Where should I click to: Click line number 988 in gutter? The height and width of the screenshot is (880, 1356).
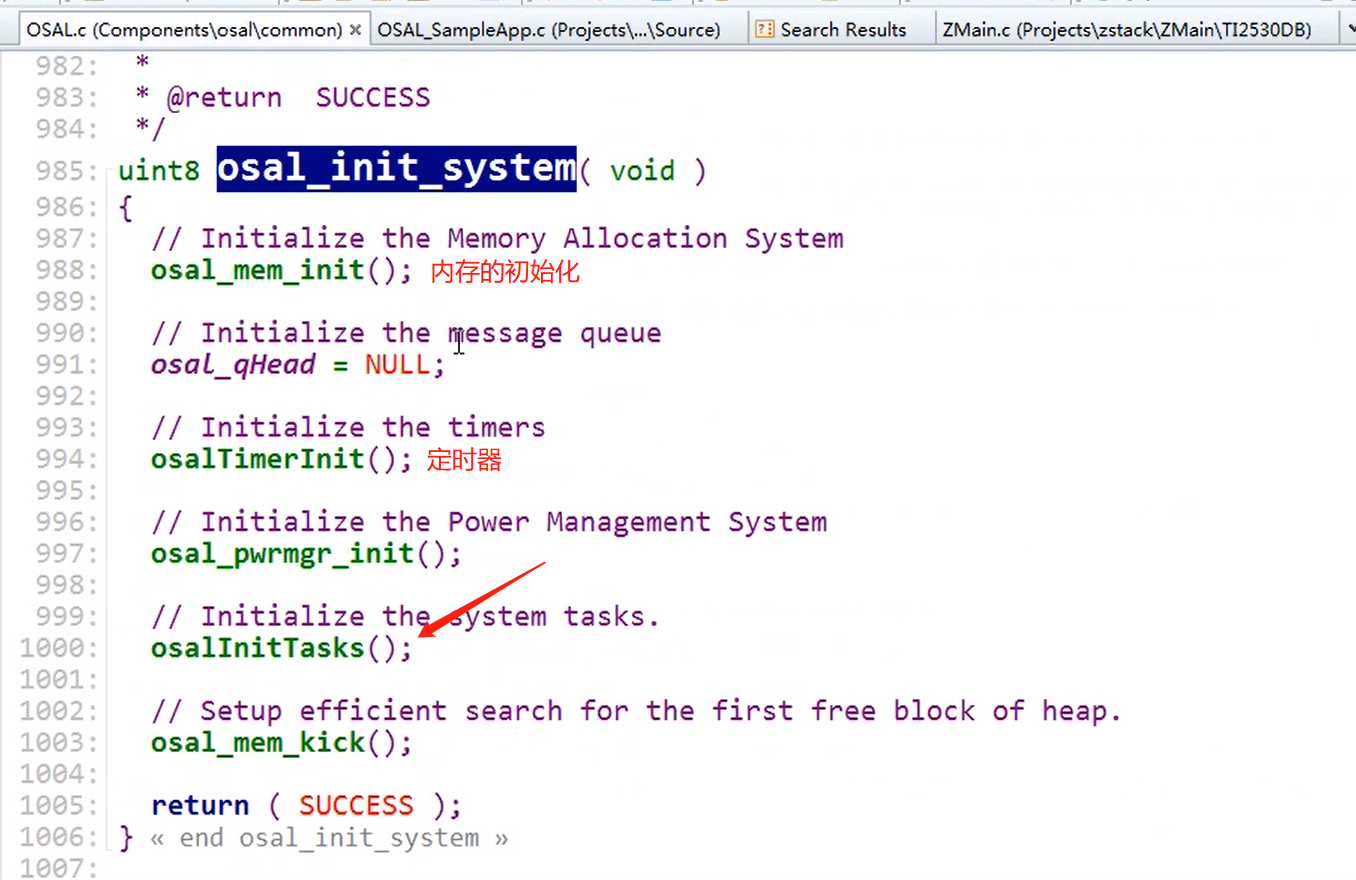66,271
